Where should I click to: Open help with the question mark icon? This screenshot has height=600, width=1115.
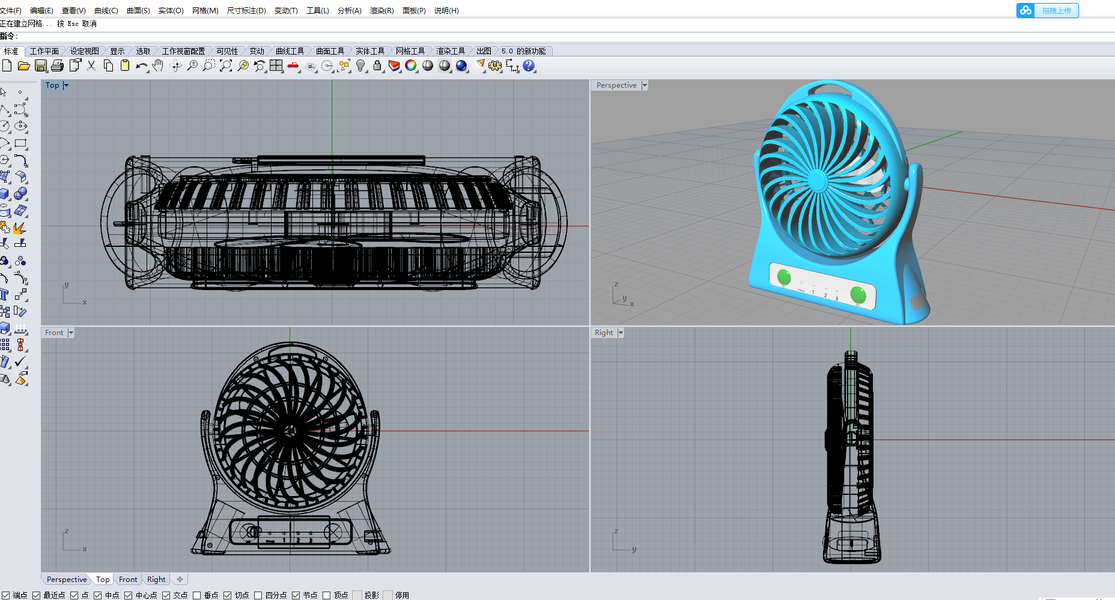click(x=528, y=65)
